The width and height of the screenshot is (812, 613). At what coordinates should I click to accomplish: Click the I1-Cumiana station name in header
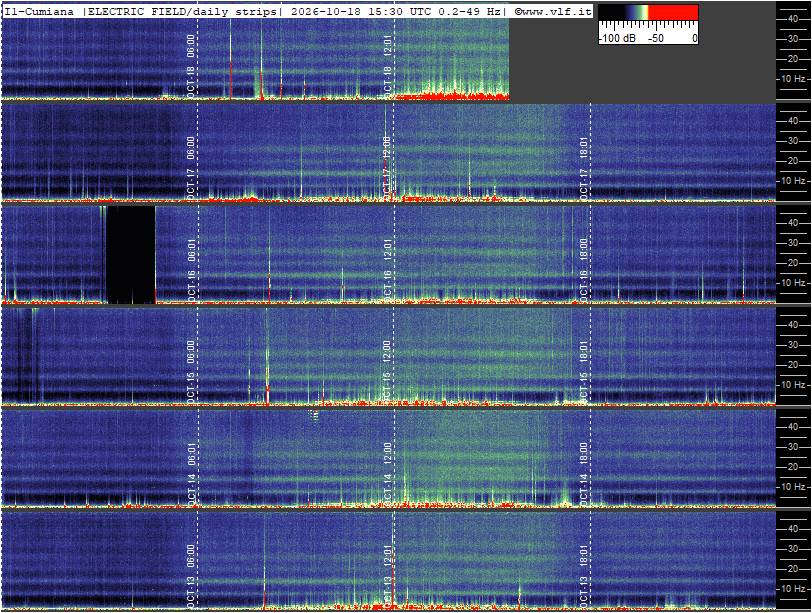coord(39,11)
